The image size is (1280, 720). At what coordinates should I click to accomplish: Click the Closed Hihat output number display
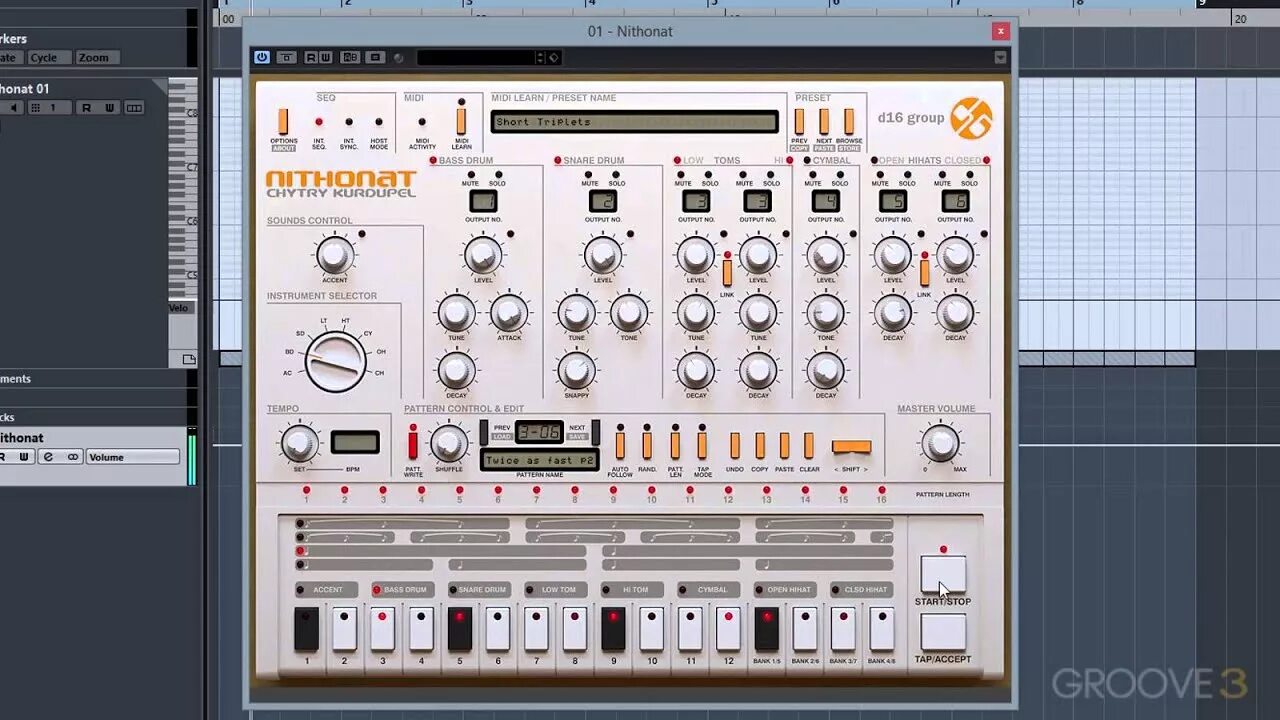955,201
